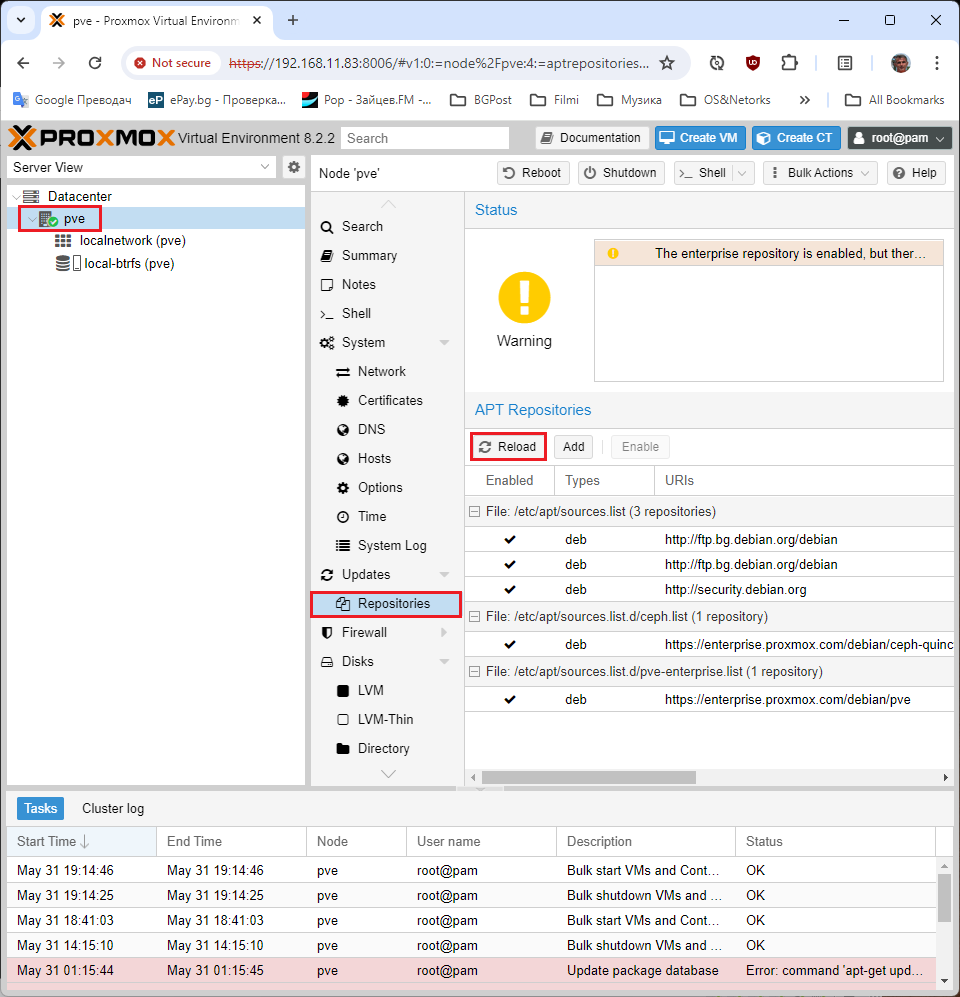The image size is (960, 997).
Task: Open the Documentation link
Action: tap(592, 138)
